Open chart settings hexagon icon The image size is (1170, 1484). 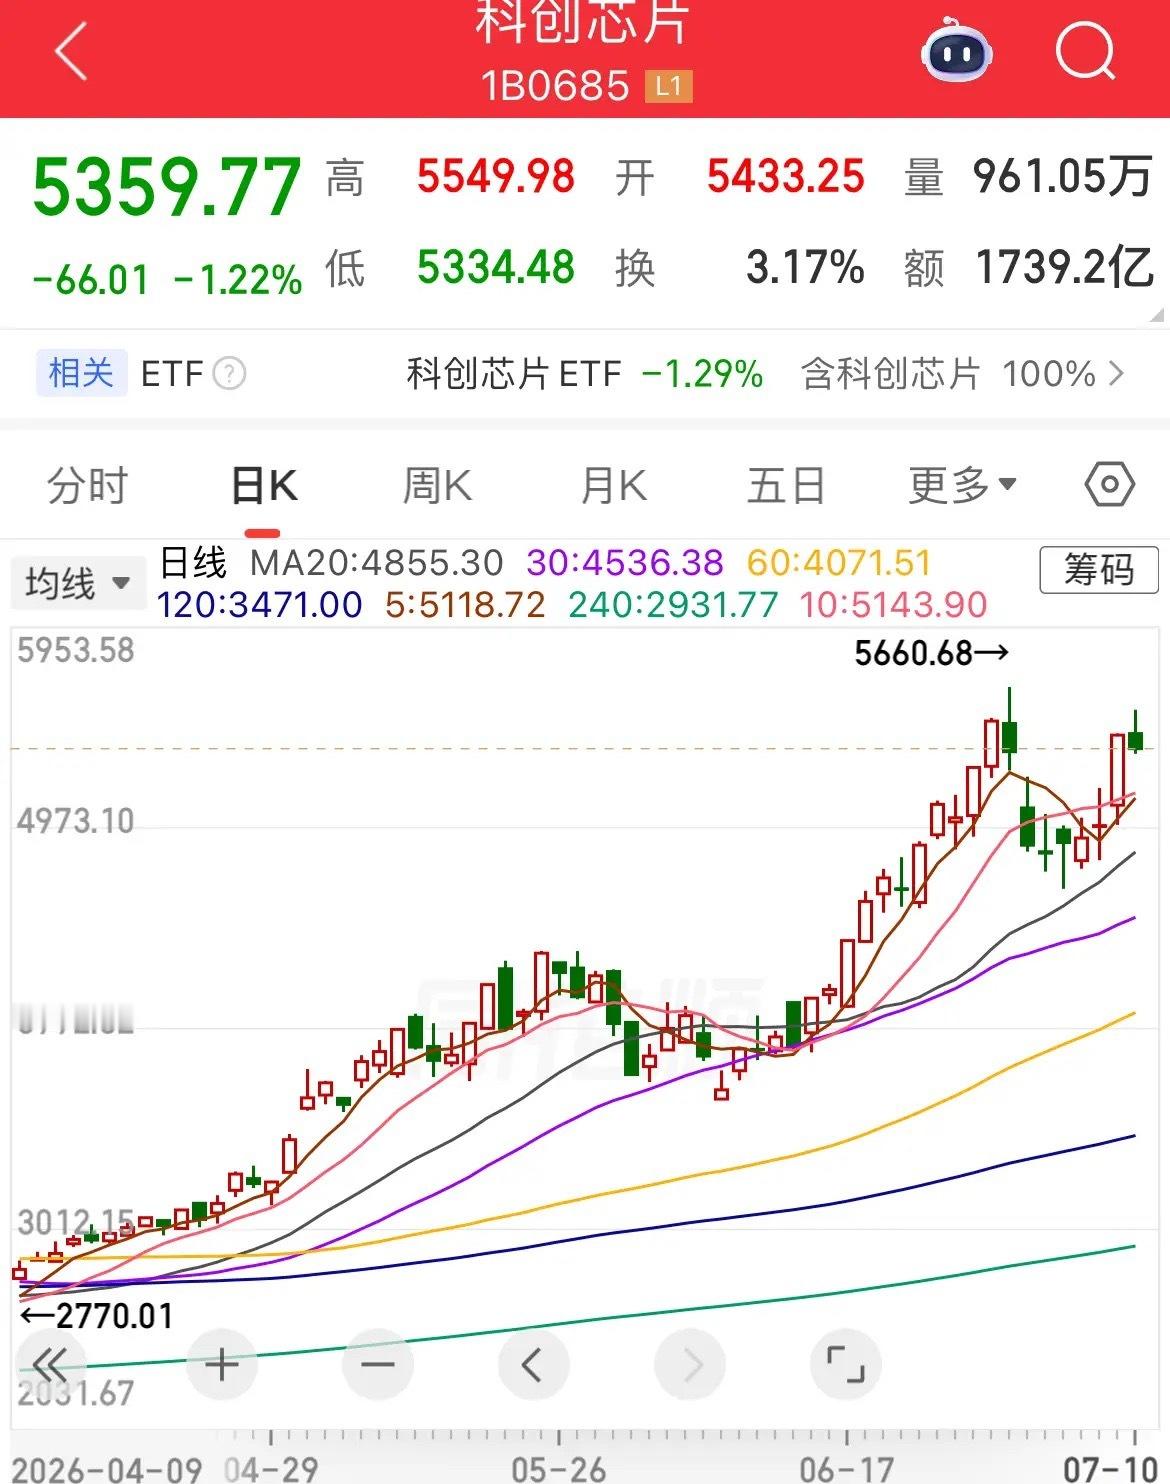(1109, 486)
